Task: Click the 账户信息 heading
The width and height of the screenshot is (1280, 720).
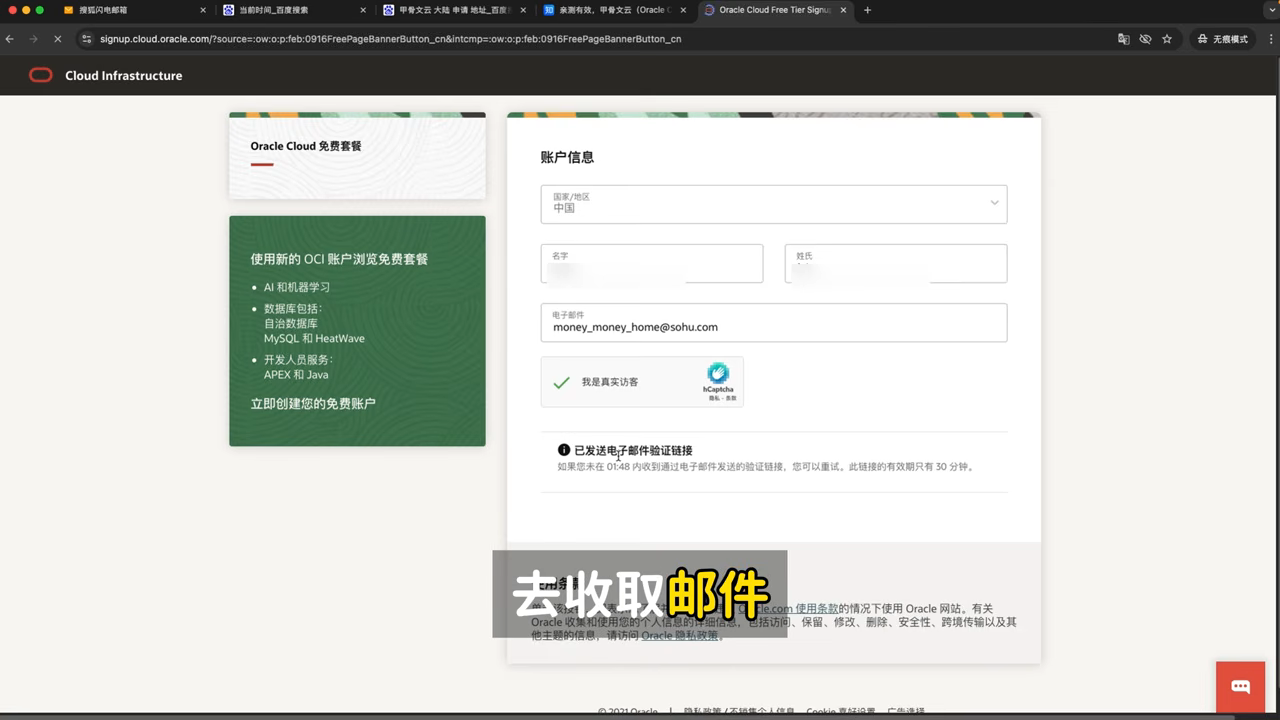Action: (x=567, y=157)
